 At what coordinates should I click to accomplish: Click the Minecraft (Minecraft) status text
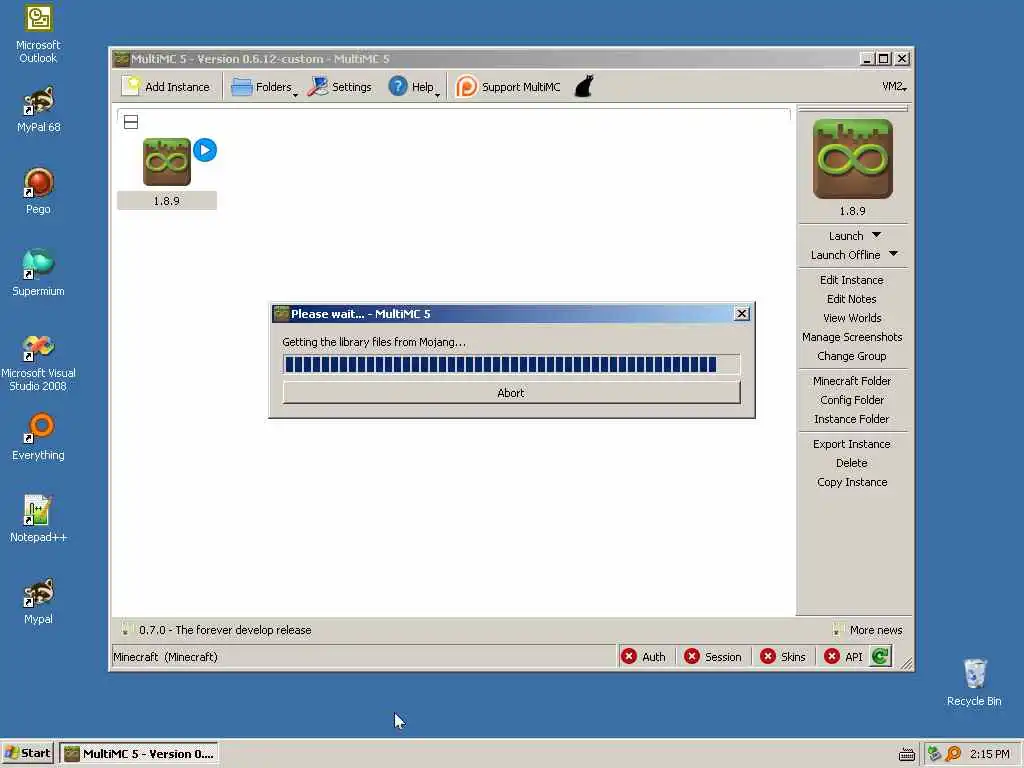pos(165,657)
